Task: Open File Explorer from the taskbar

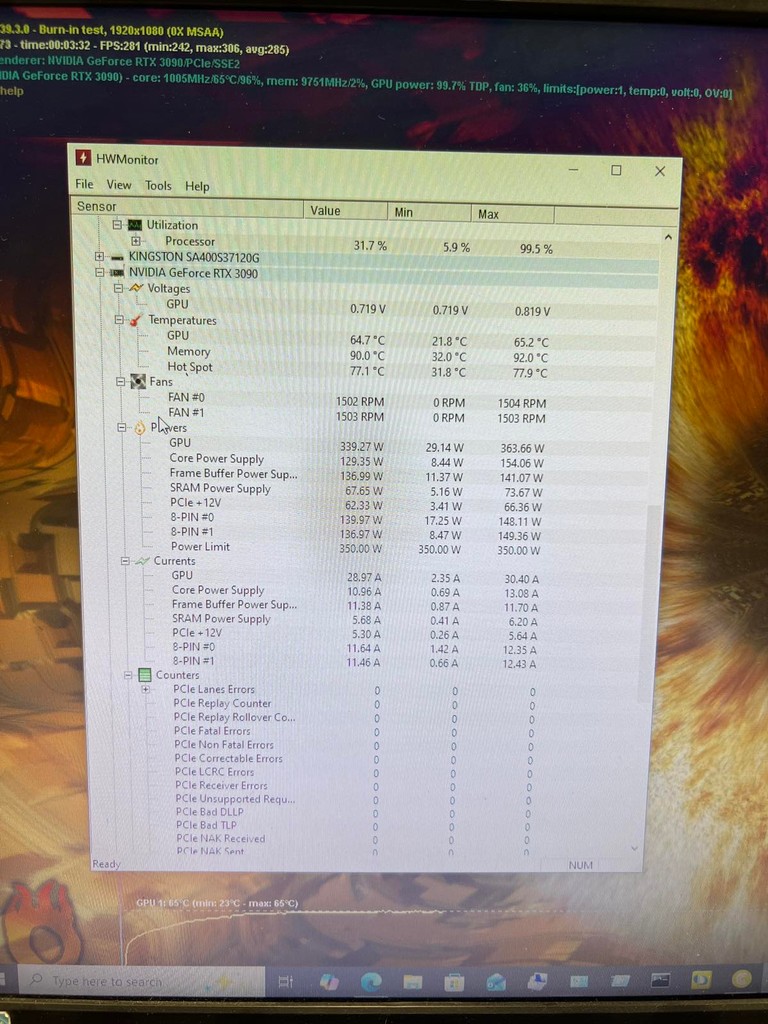Action: pyautogui.click(x=413, y=982)
